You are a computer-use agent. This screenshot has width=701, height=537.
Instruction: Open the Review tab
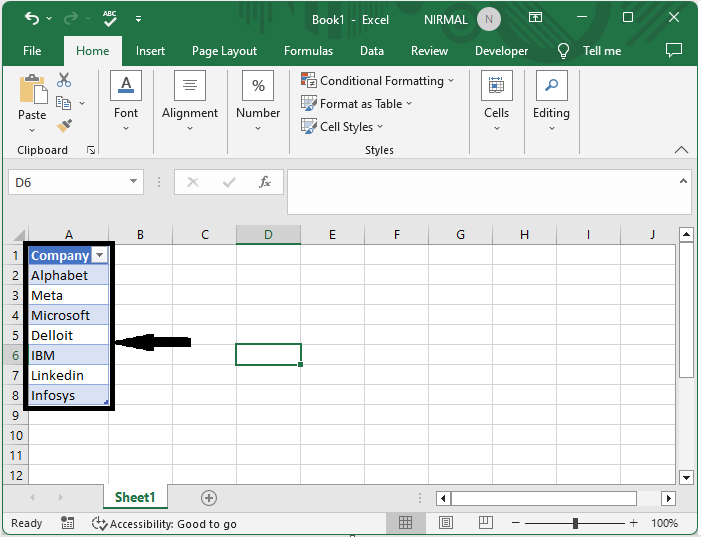point(429,51)
